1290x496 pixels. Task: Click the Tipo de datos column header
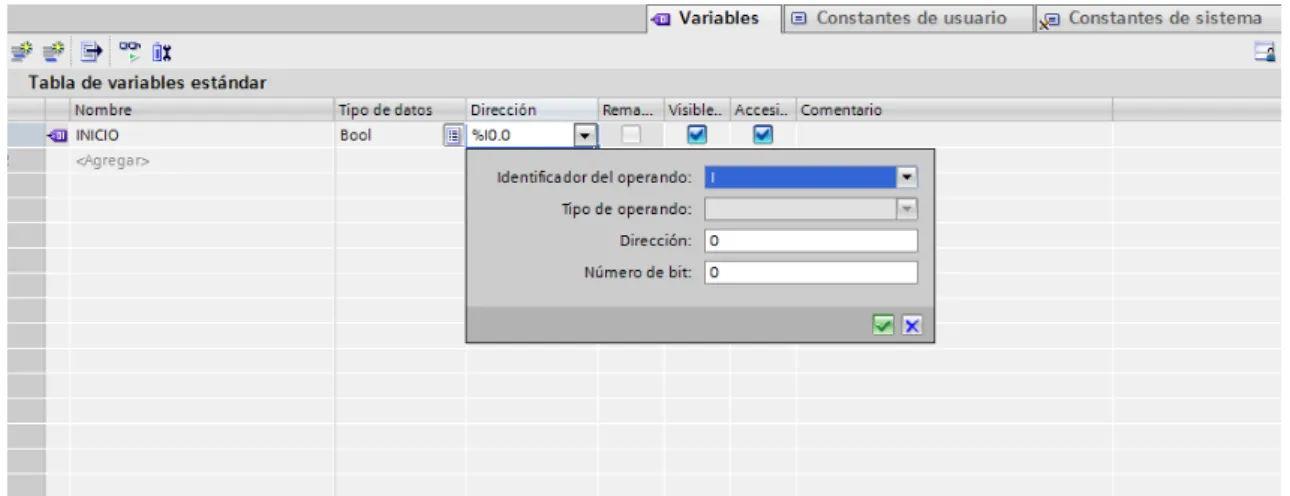[x=400, y=111]
